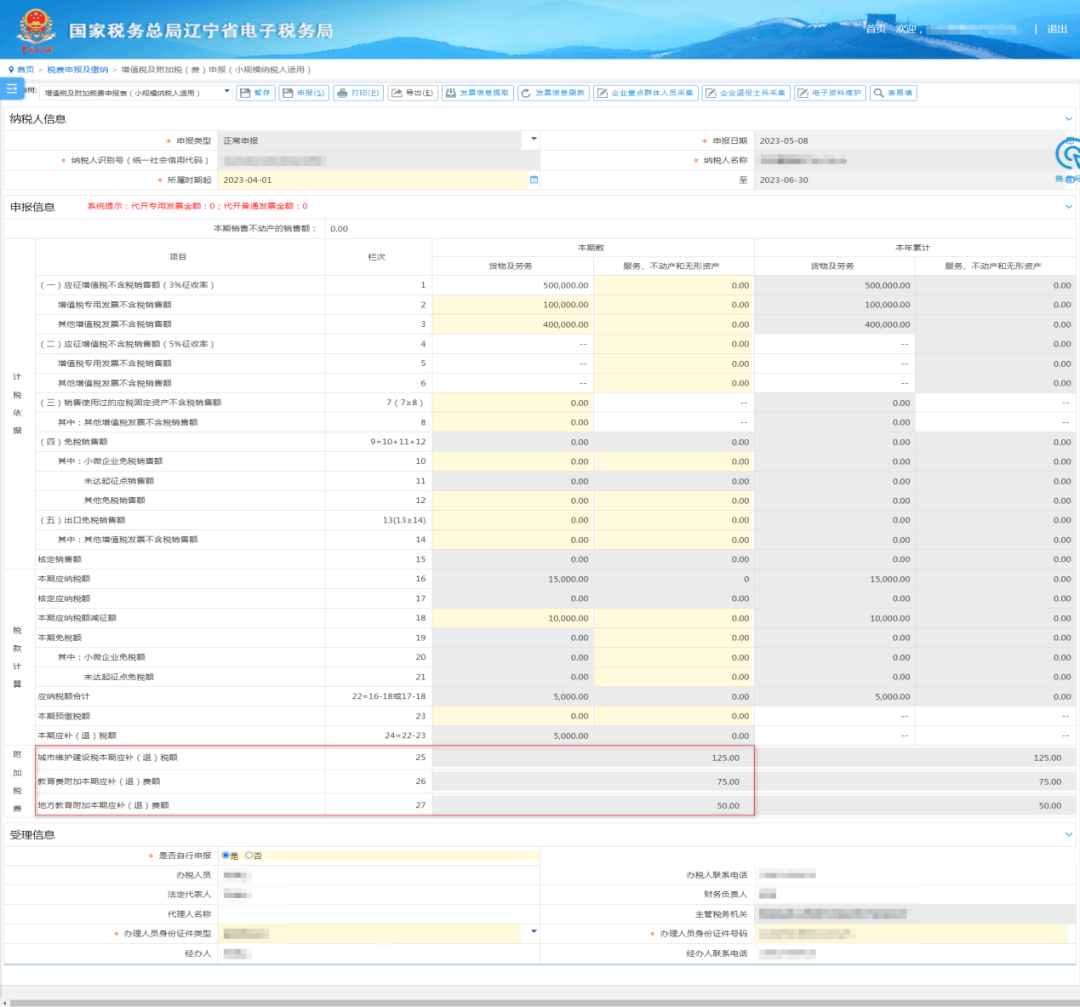The width and height of the screenshot is (1080, 1007).
Task: Open 企业重点群体人员采集 collection form
Action: (645, 93)
